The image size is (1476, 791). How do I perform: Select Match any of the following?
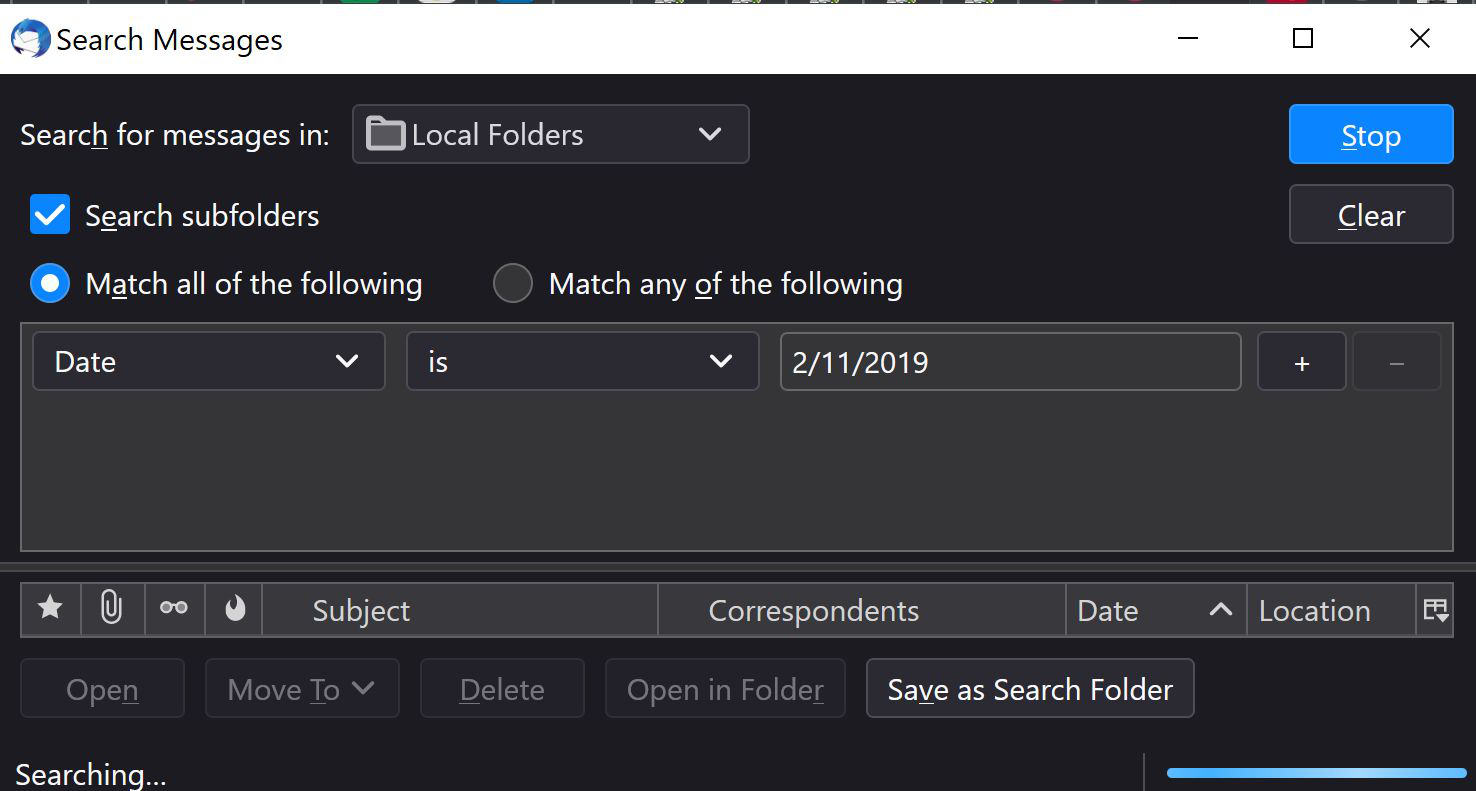tap(513, 284)
